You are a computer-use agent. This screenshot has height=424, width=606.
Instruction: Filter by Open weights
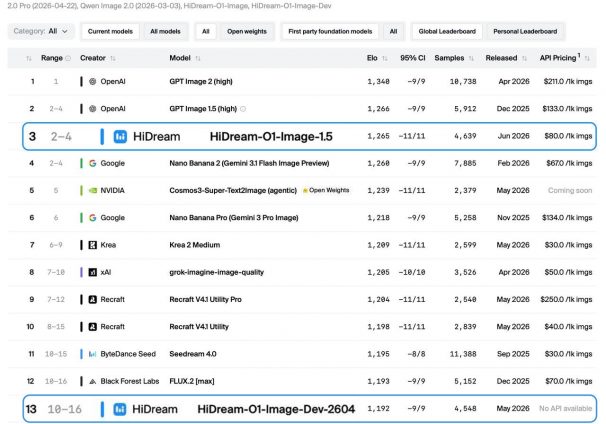tap(247, 31)
